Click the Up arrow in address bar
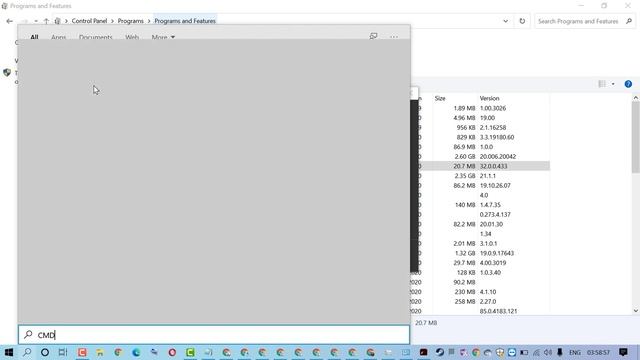640x360 pixels. coord(46,21)
